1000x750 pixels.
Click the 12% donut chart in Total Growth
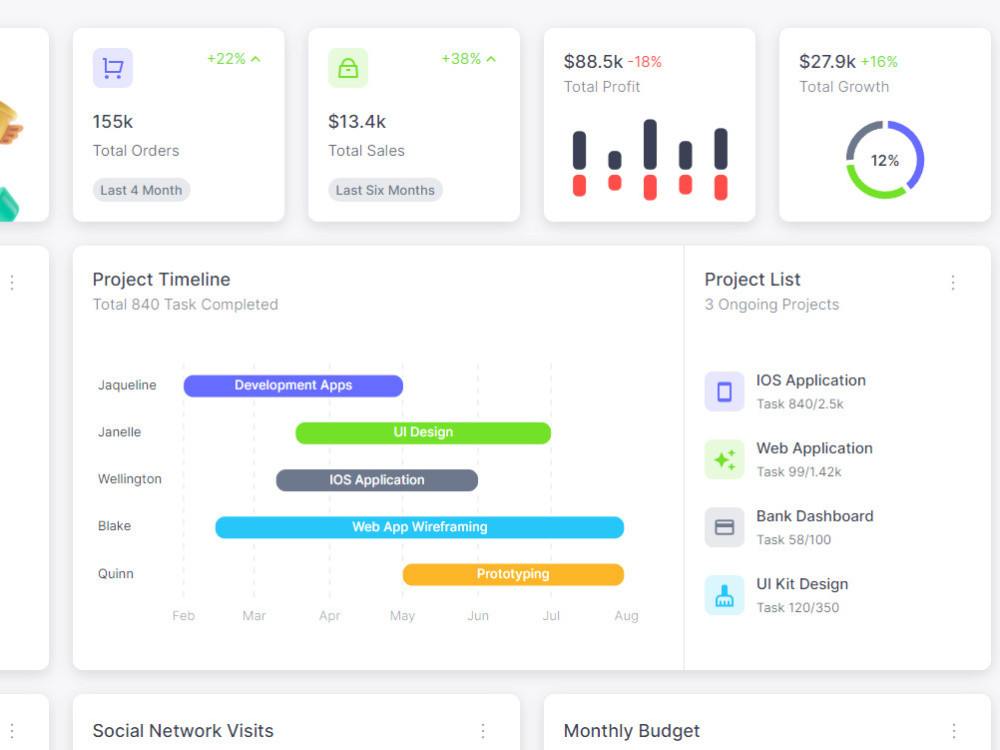pos(885,160)
